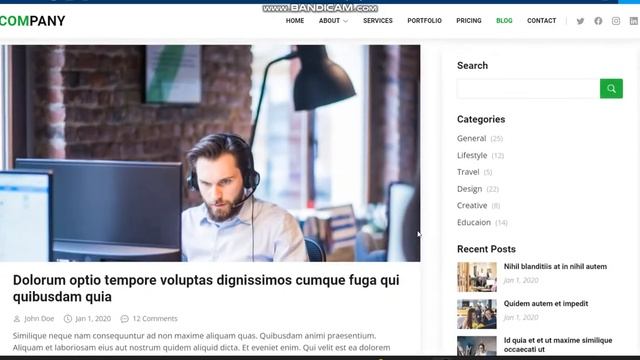
Task: Open the 'Dolorum optio tempore' post title
Action: (x=206, y=288)
